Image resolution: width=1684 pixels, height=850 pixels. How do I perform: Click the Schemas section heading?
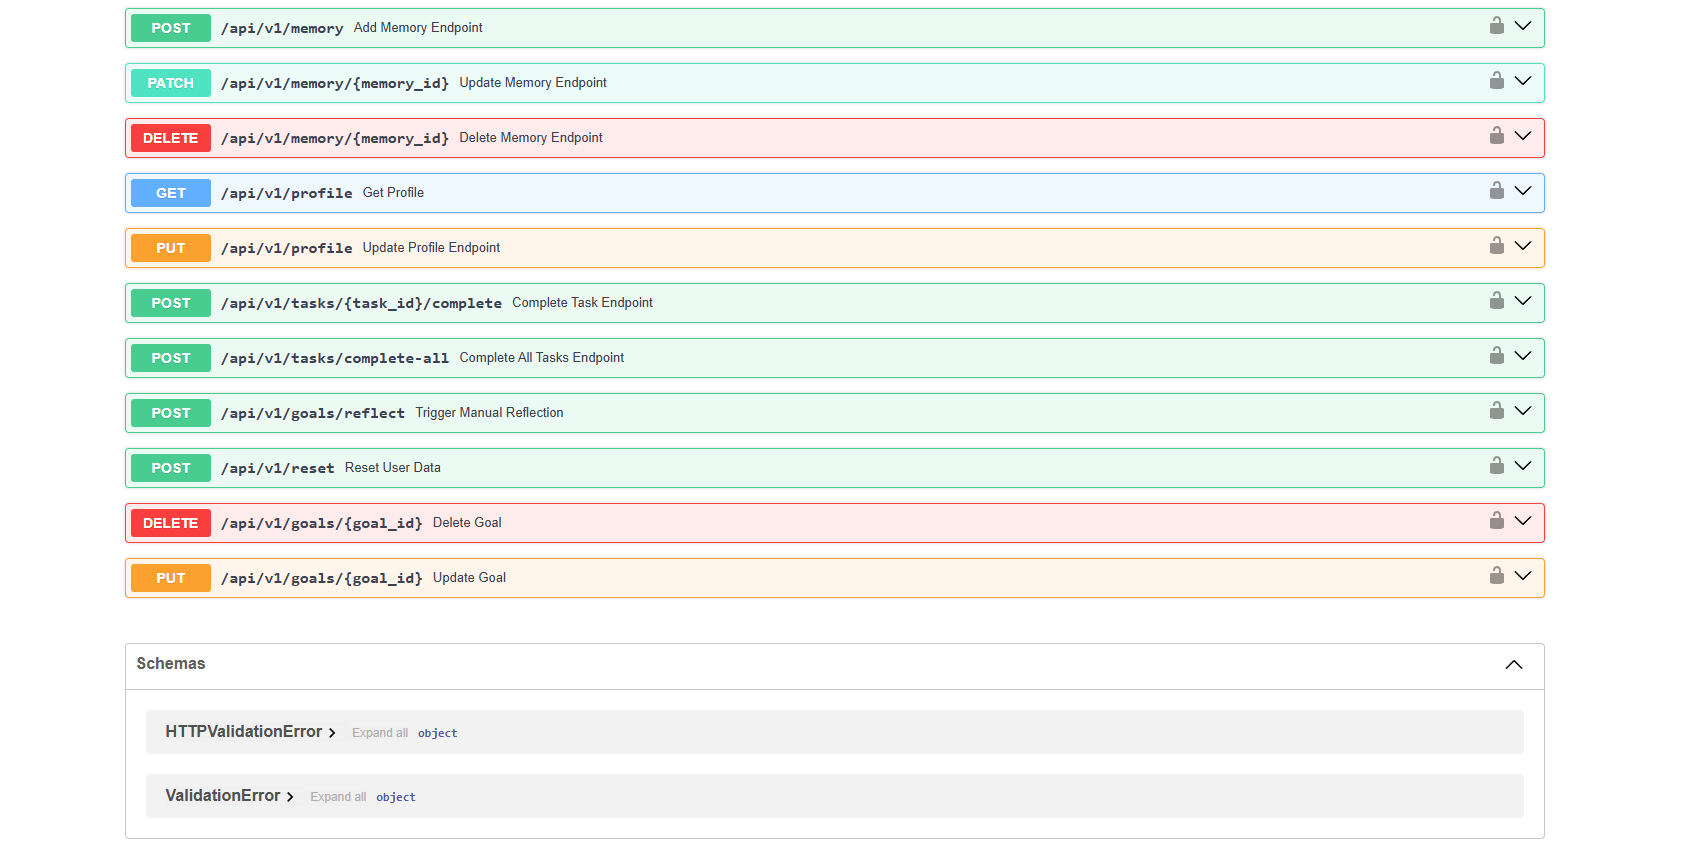(x=171, y=664)
